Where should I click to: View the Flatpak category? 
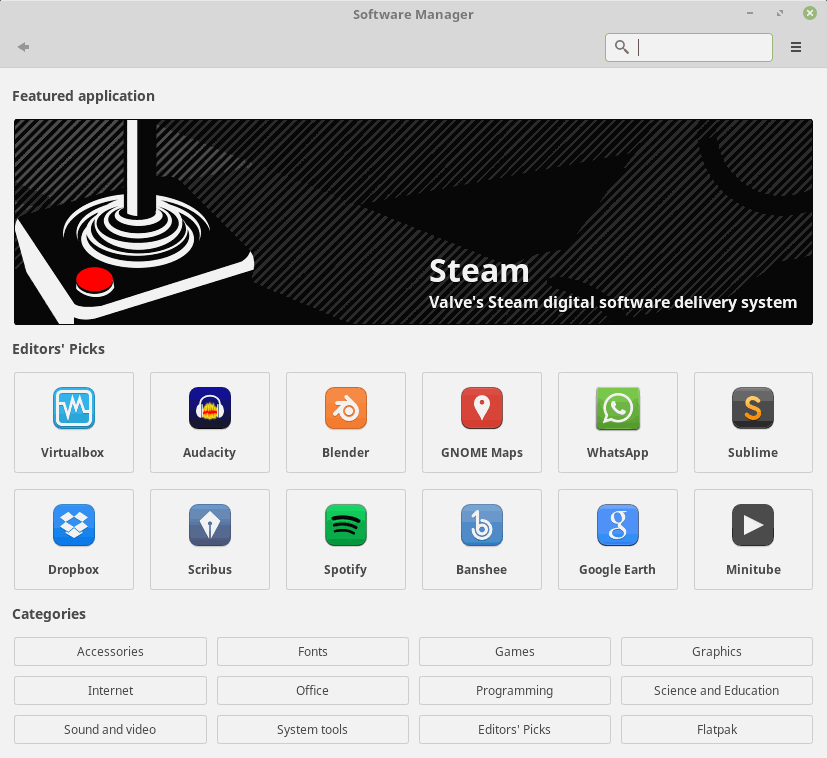coord(716,729)
